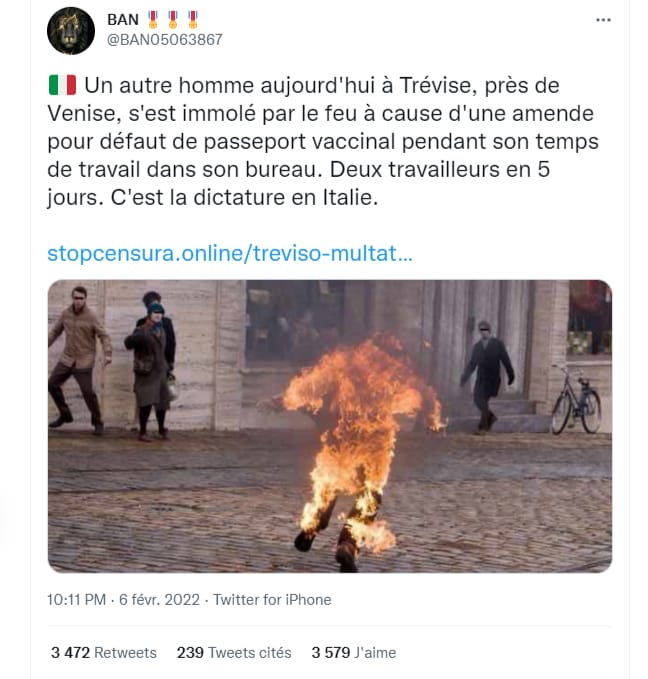Open the stopcensura.online link
This screenshot has height=679, width=648.
coord(229,253)
